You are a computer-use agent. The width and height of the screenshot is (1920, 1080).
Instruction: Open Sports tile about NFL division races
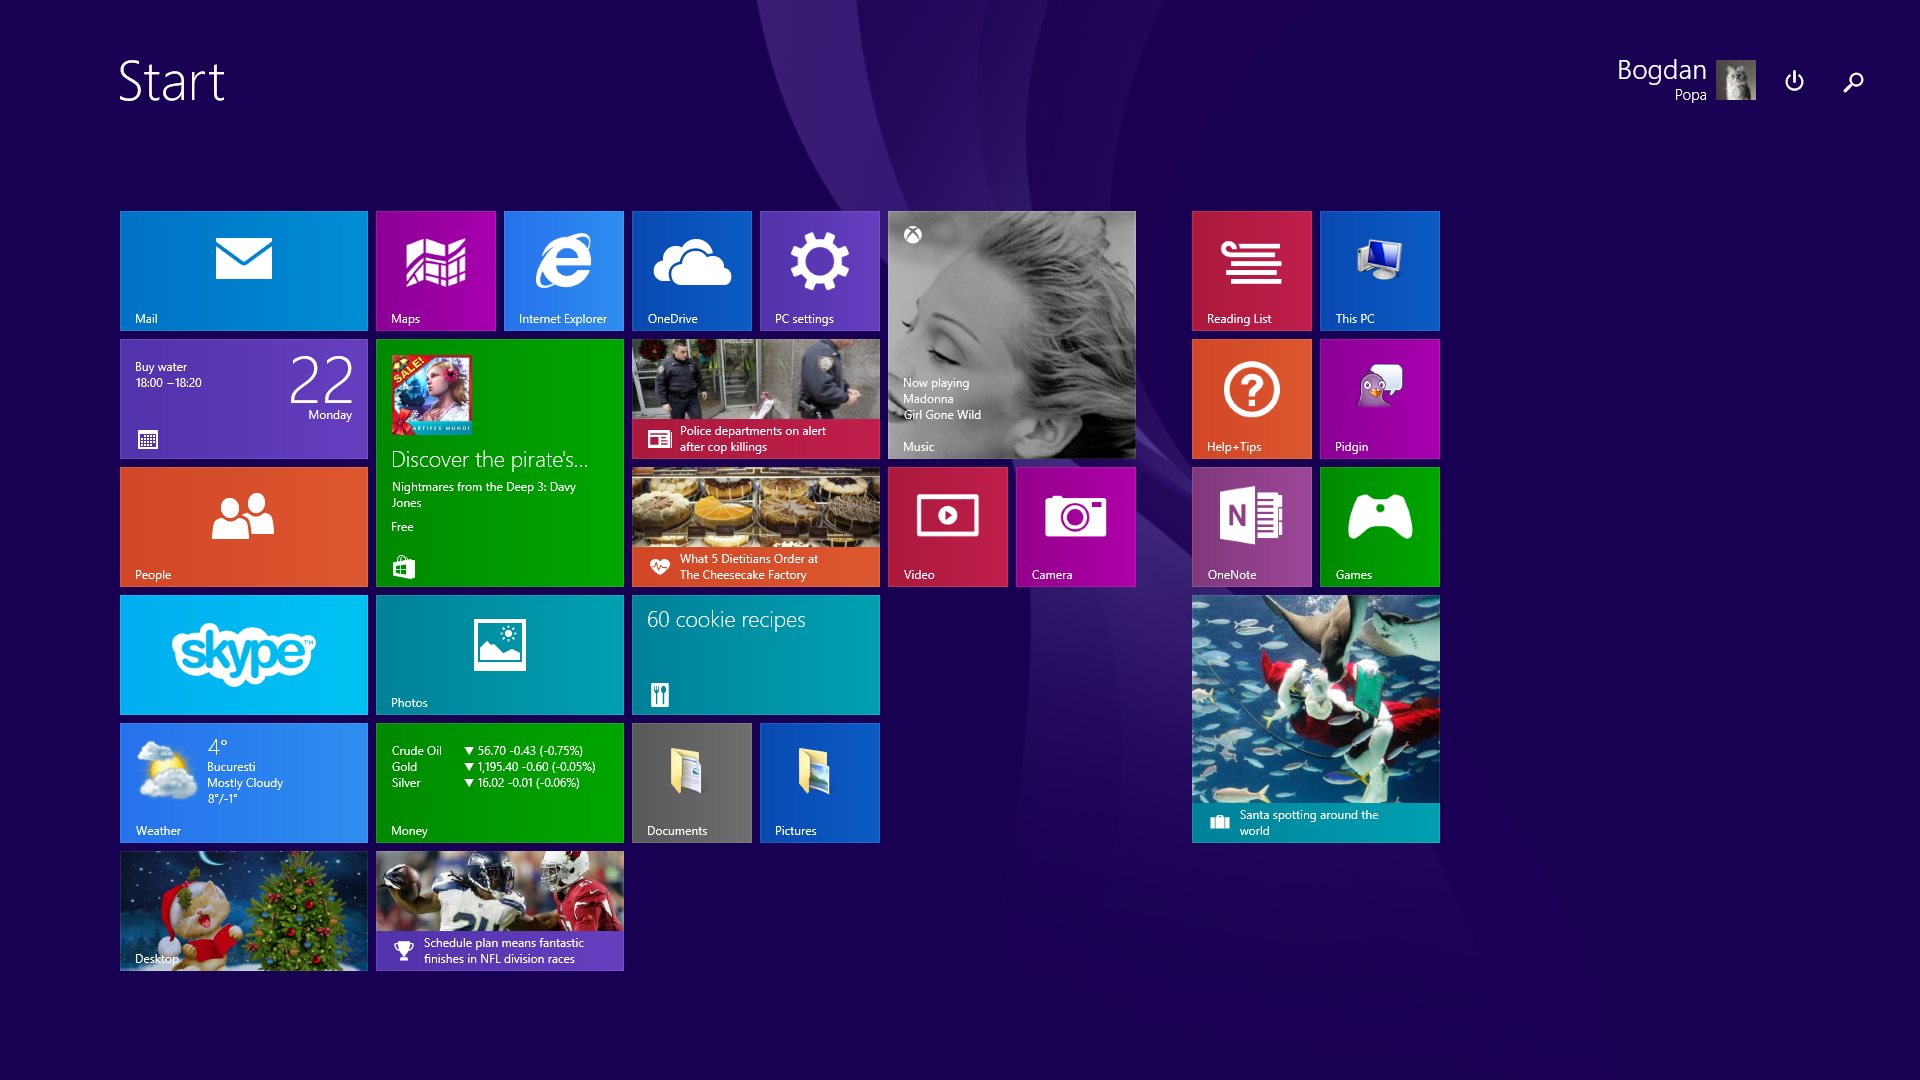(x=500, y=911)
